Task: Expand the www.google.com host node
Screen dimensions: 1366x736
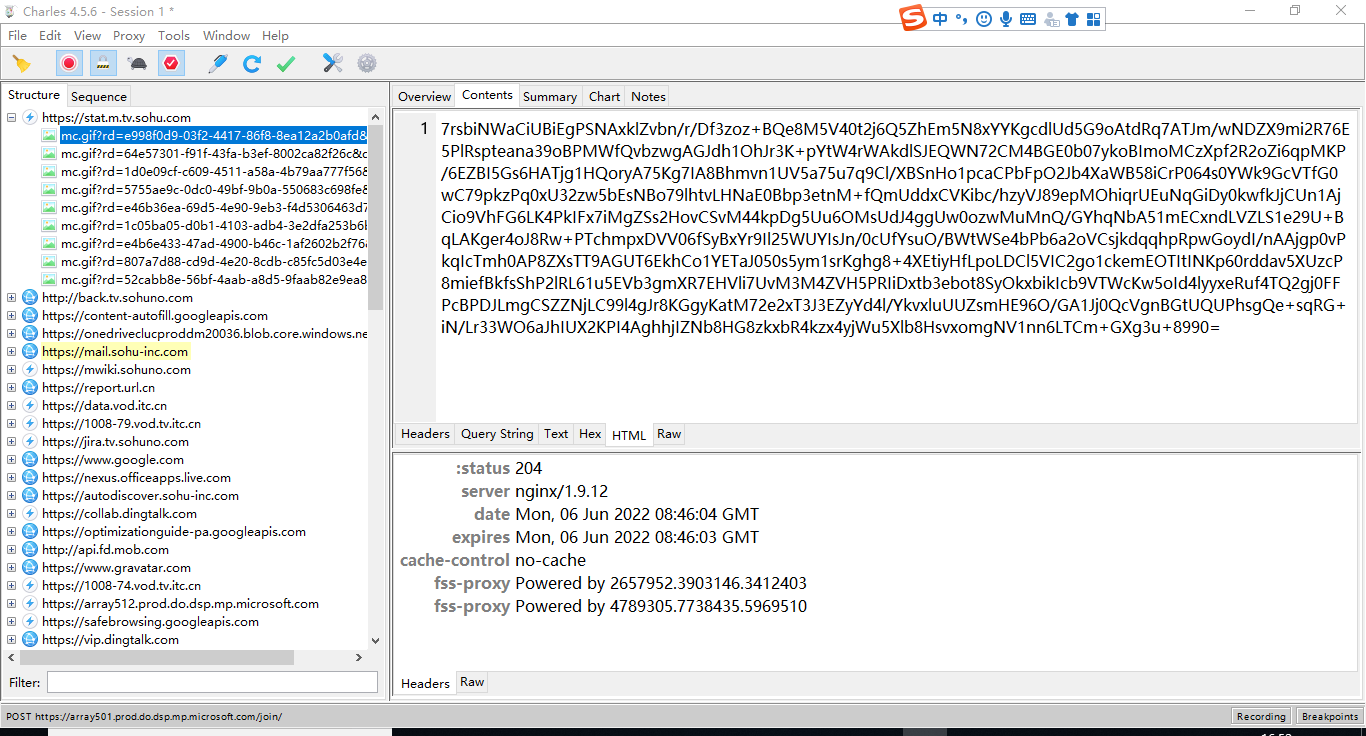Action: tap(12, 459)
